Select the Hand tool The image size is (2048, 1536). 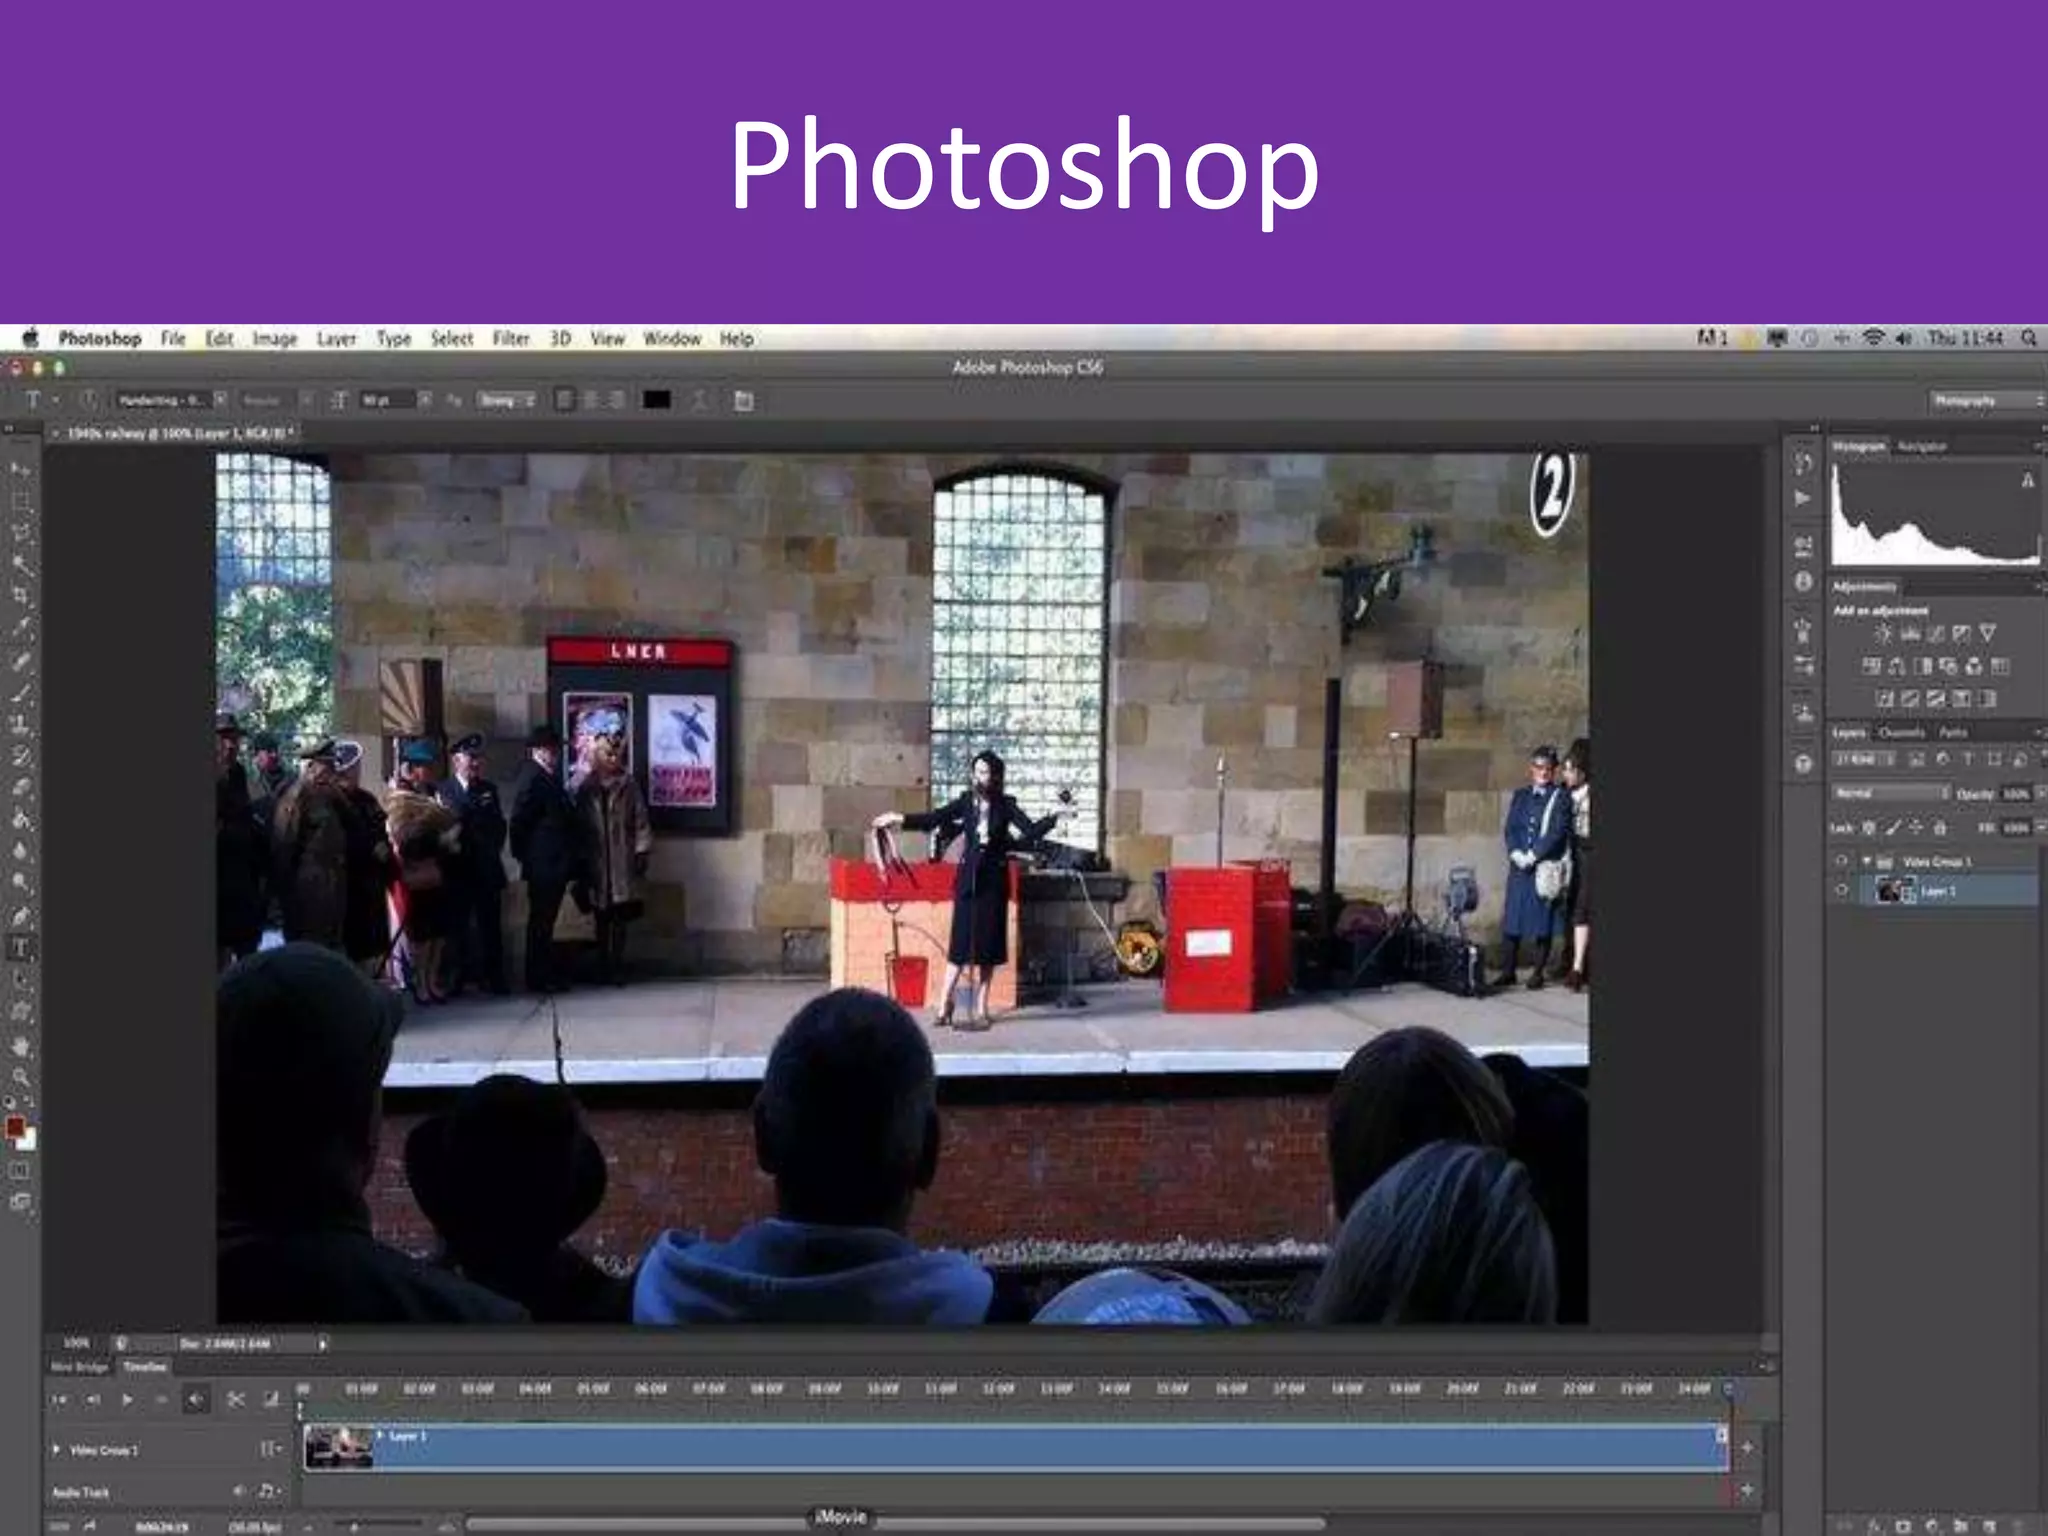20,1046
